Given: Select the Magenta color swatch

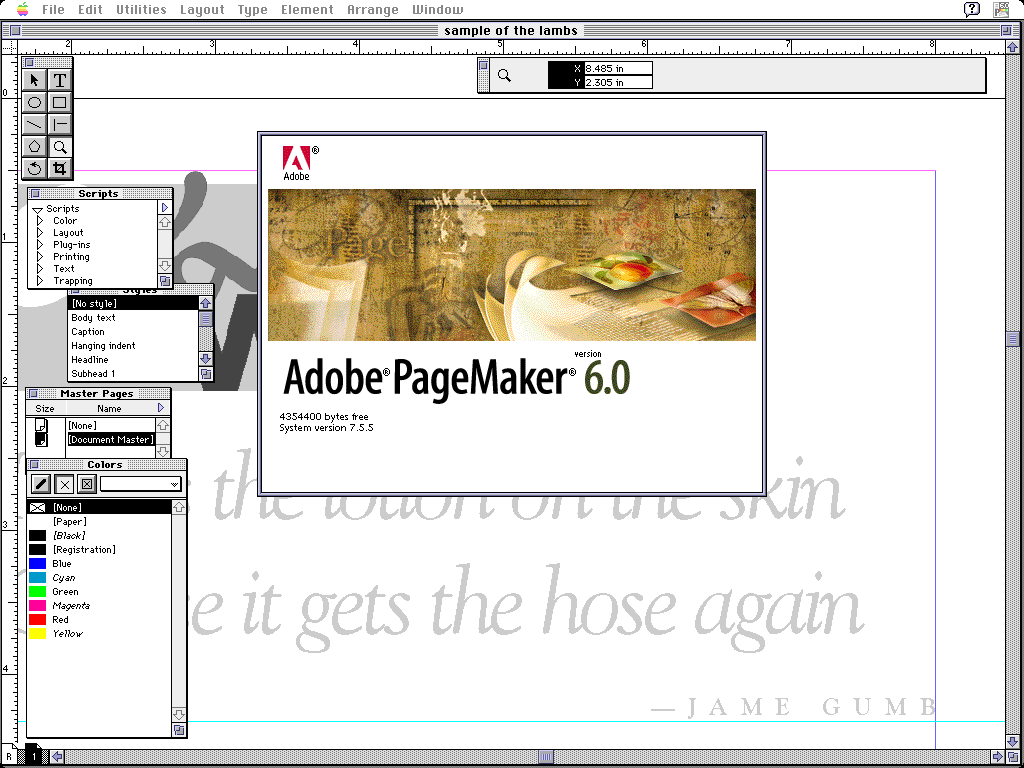Looking at the screenshot, I should coord(38,605).
